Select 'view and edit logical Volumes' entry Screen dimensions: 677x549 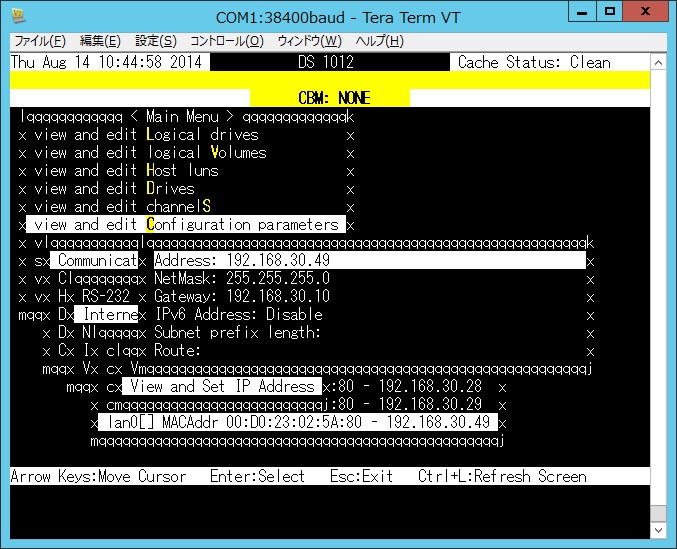click(x=150, y=152)
